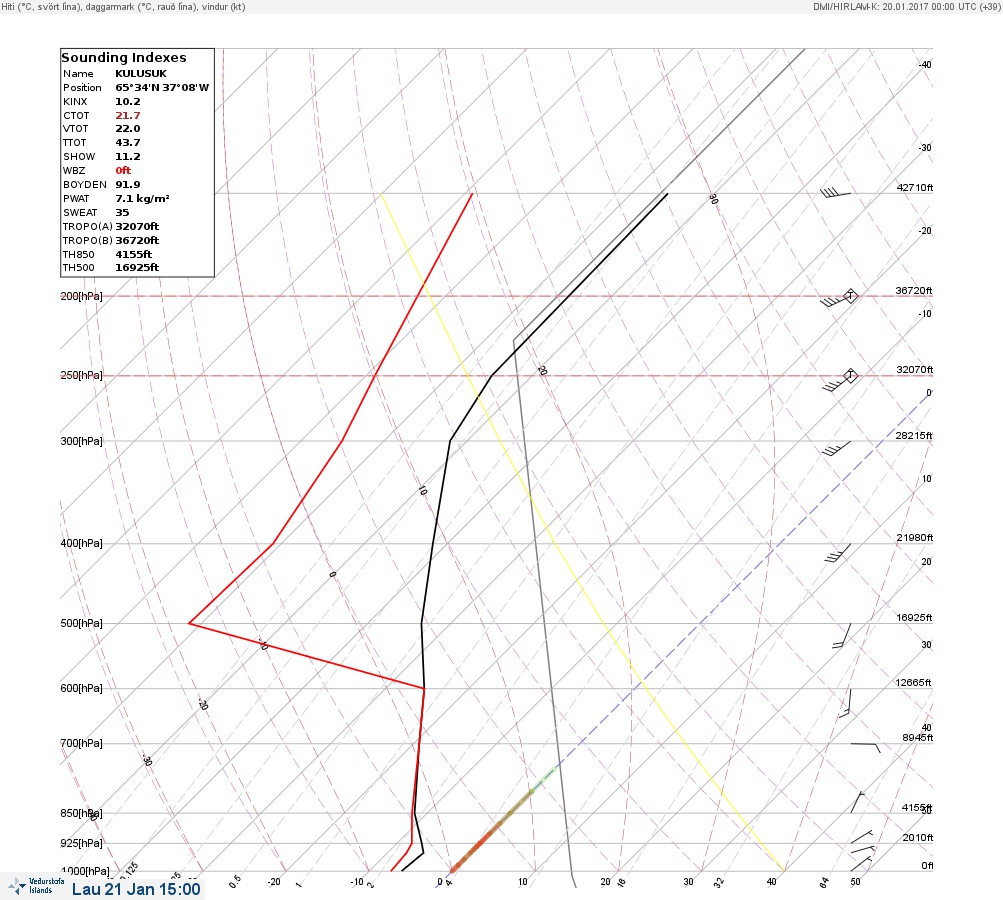Select the wind barb at the 300hPa level
1003x900 pixels.
(836, 448)
